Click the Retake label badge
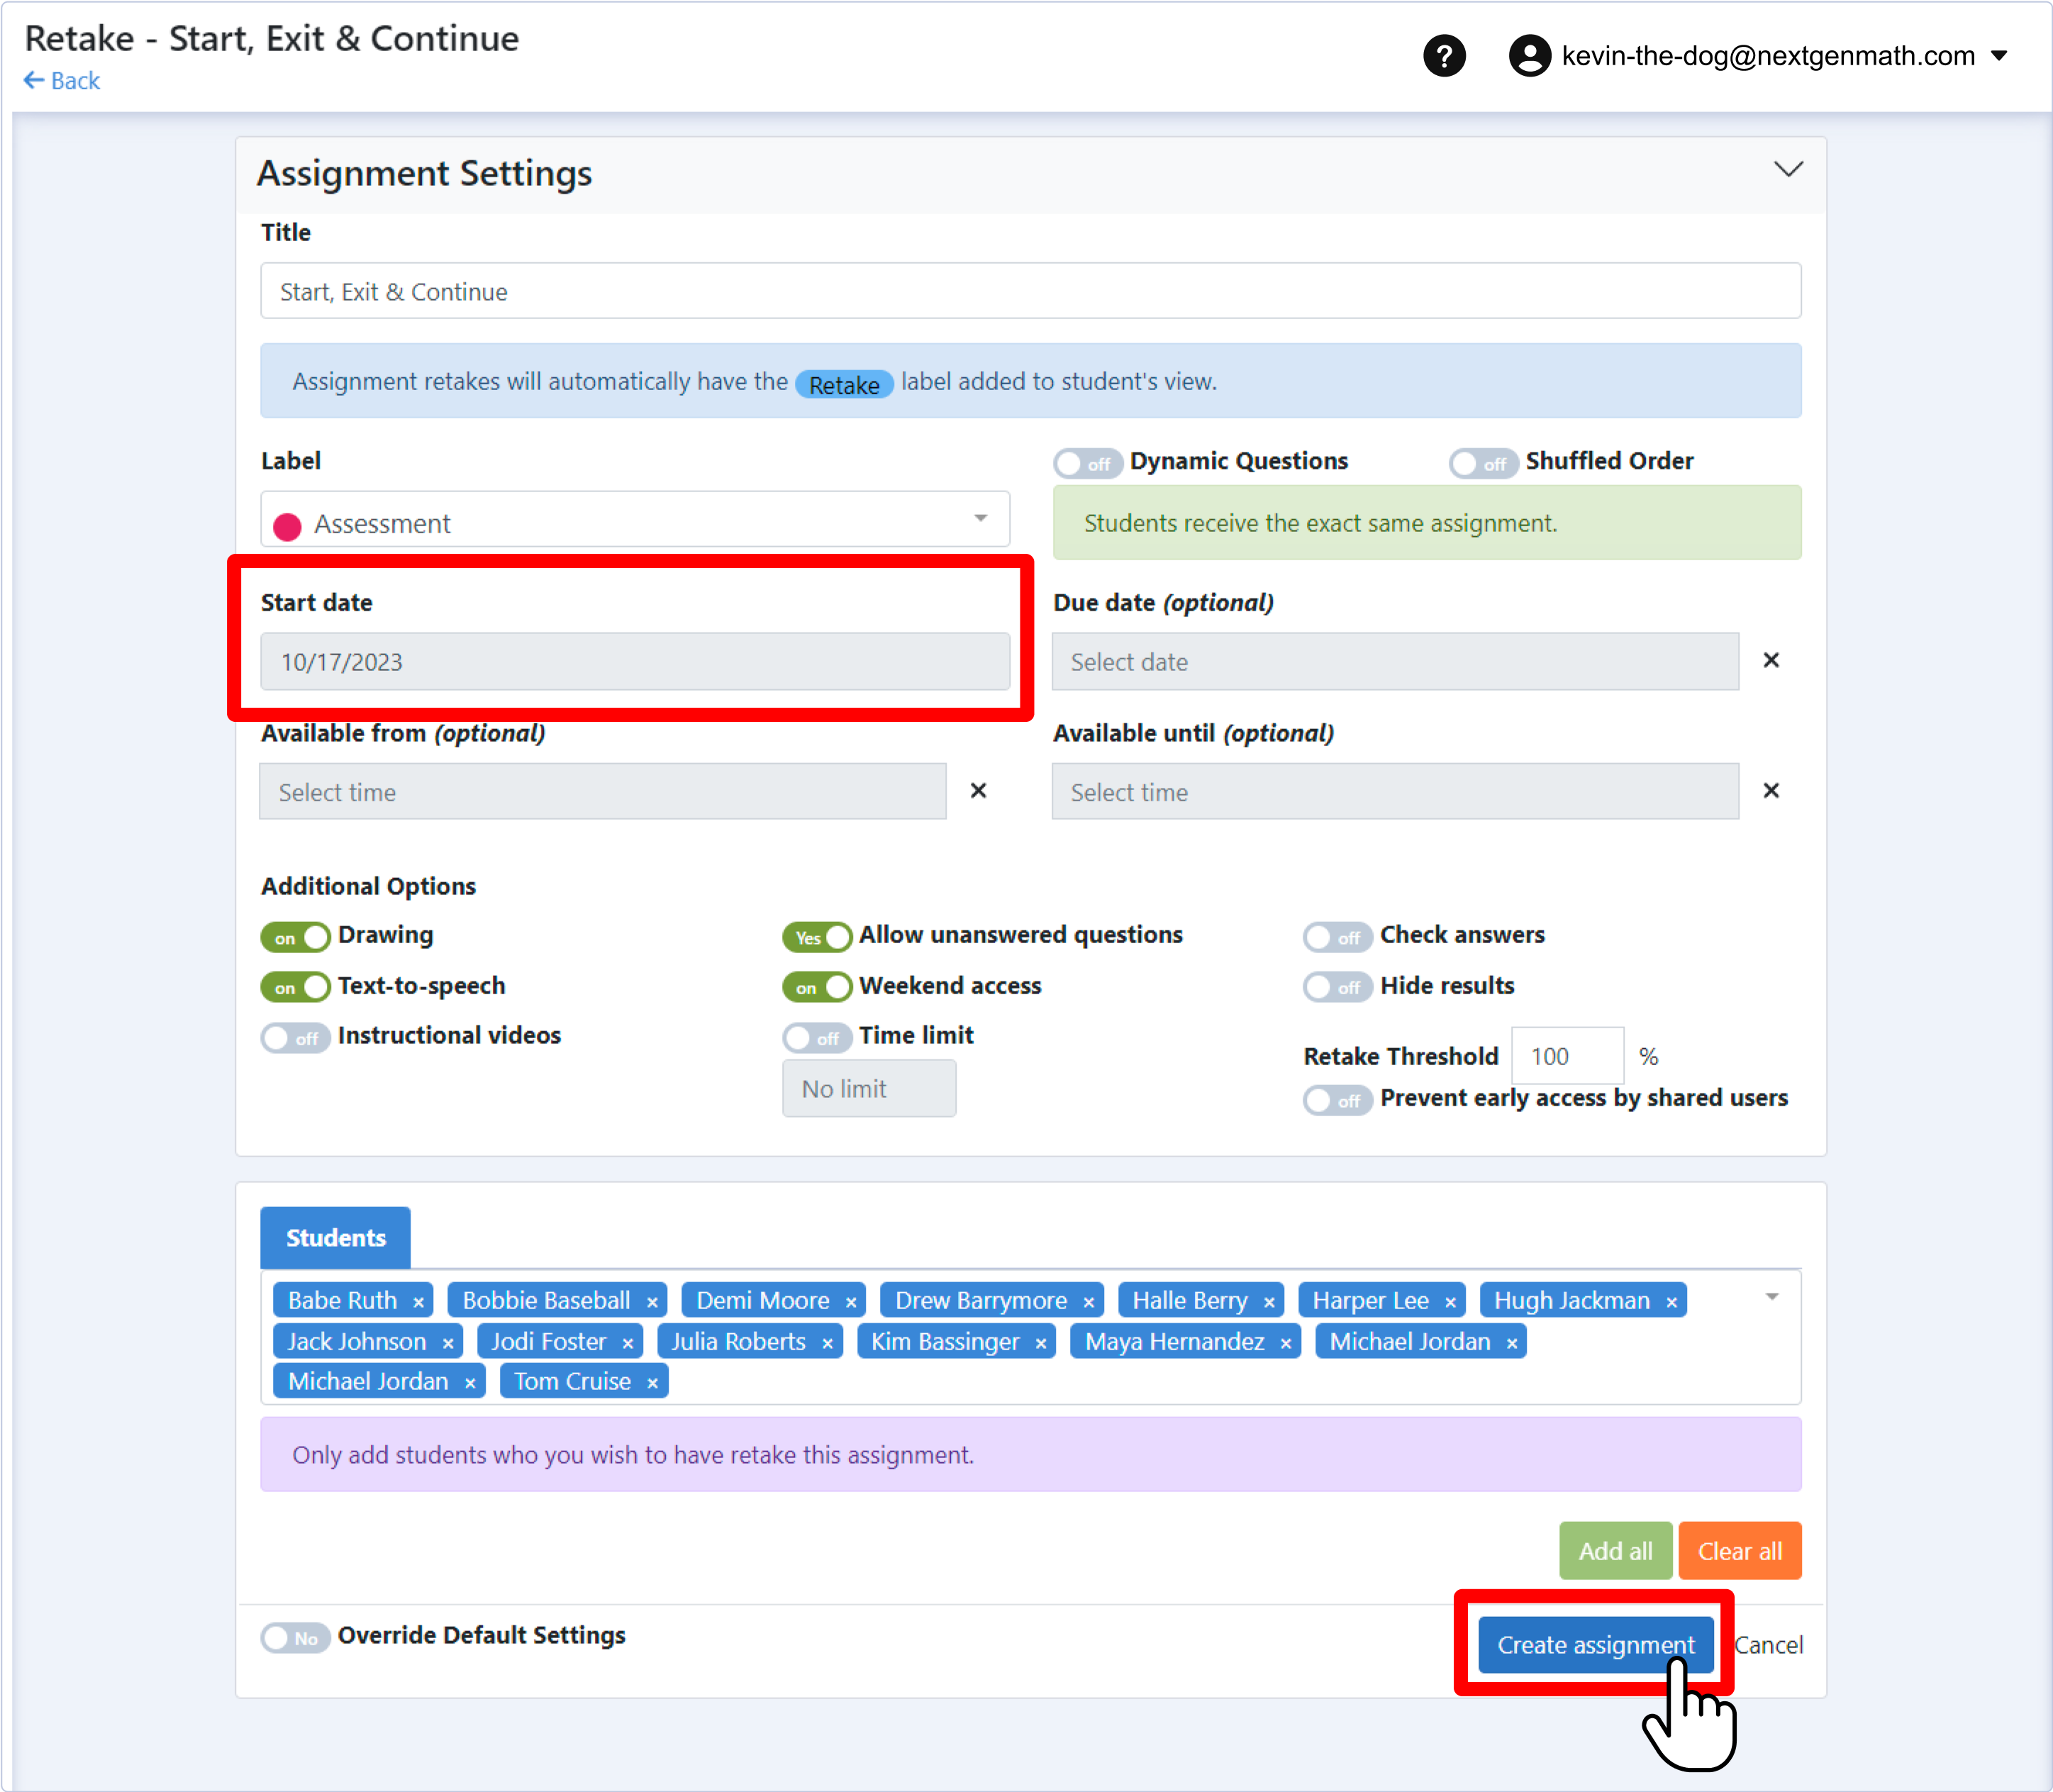This screenshot has width=2053, height=1792. click(844, 384)
